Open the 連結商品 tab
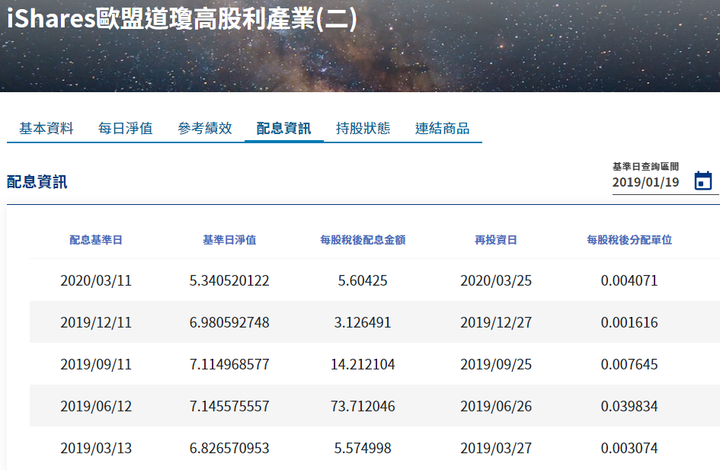Image resolution: width=720 pixels, height=470 pixels. coord(442,128)
